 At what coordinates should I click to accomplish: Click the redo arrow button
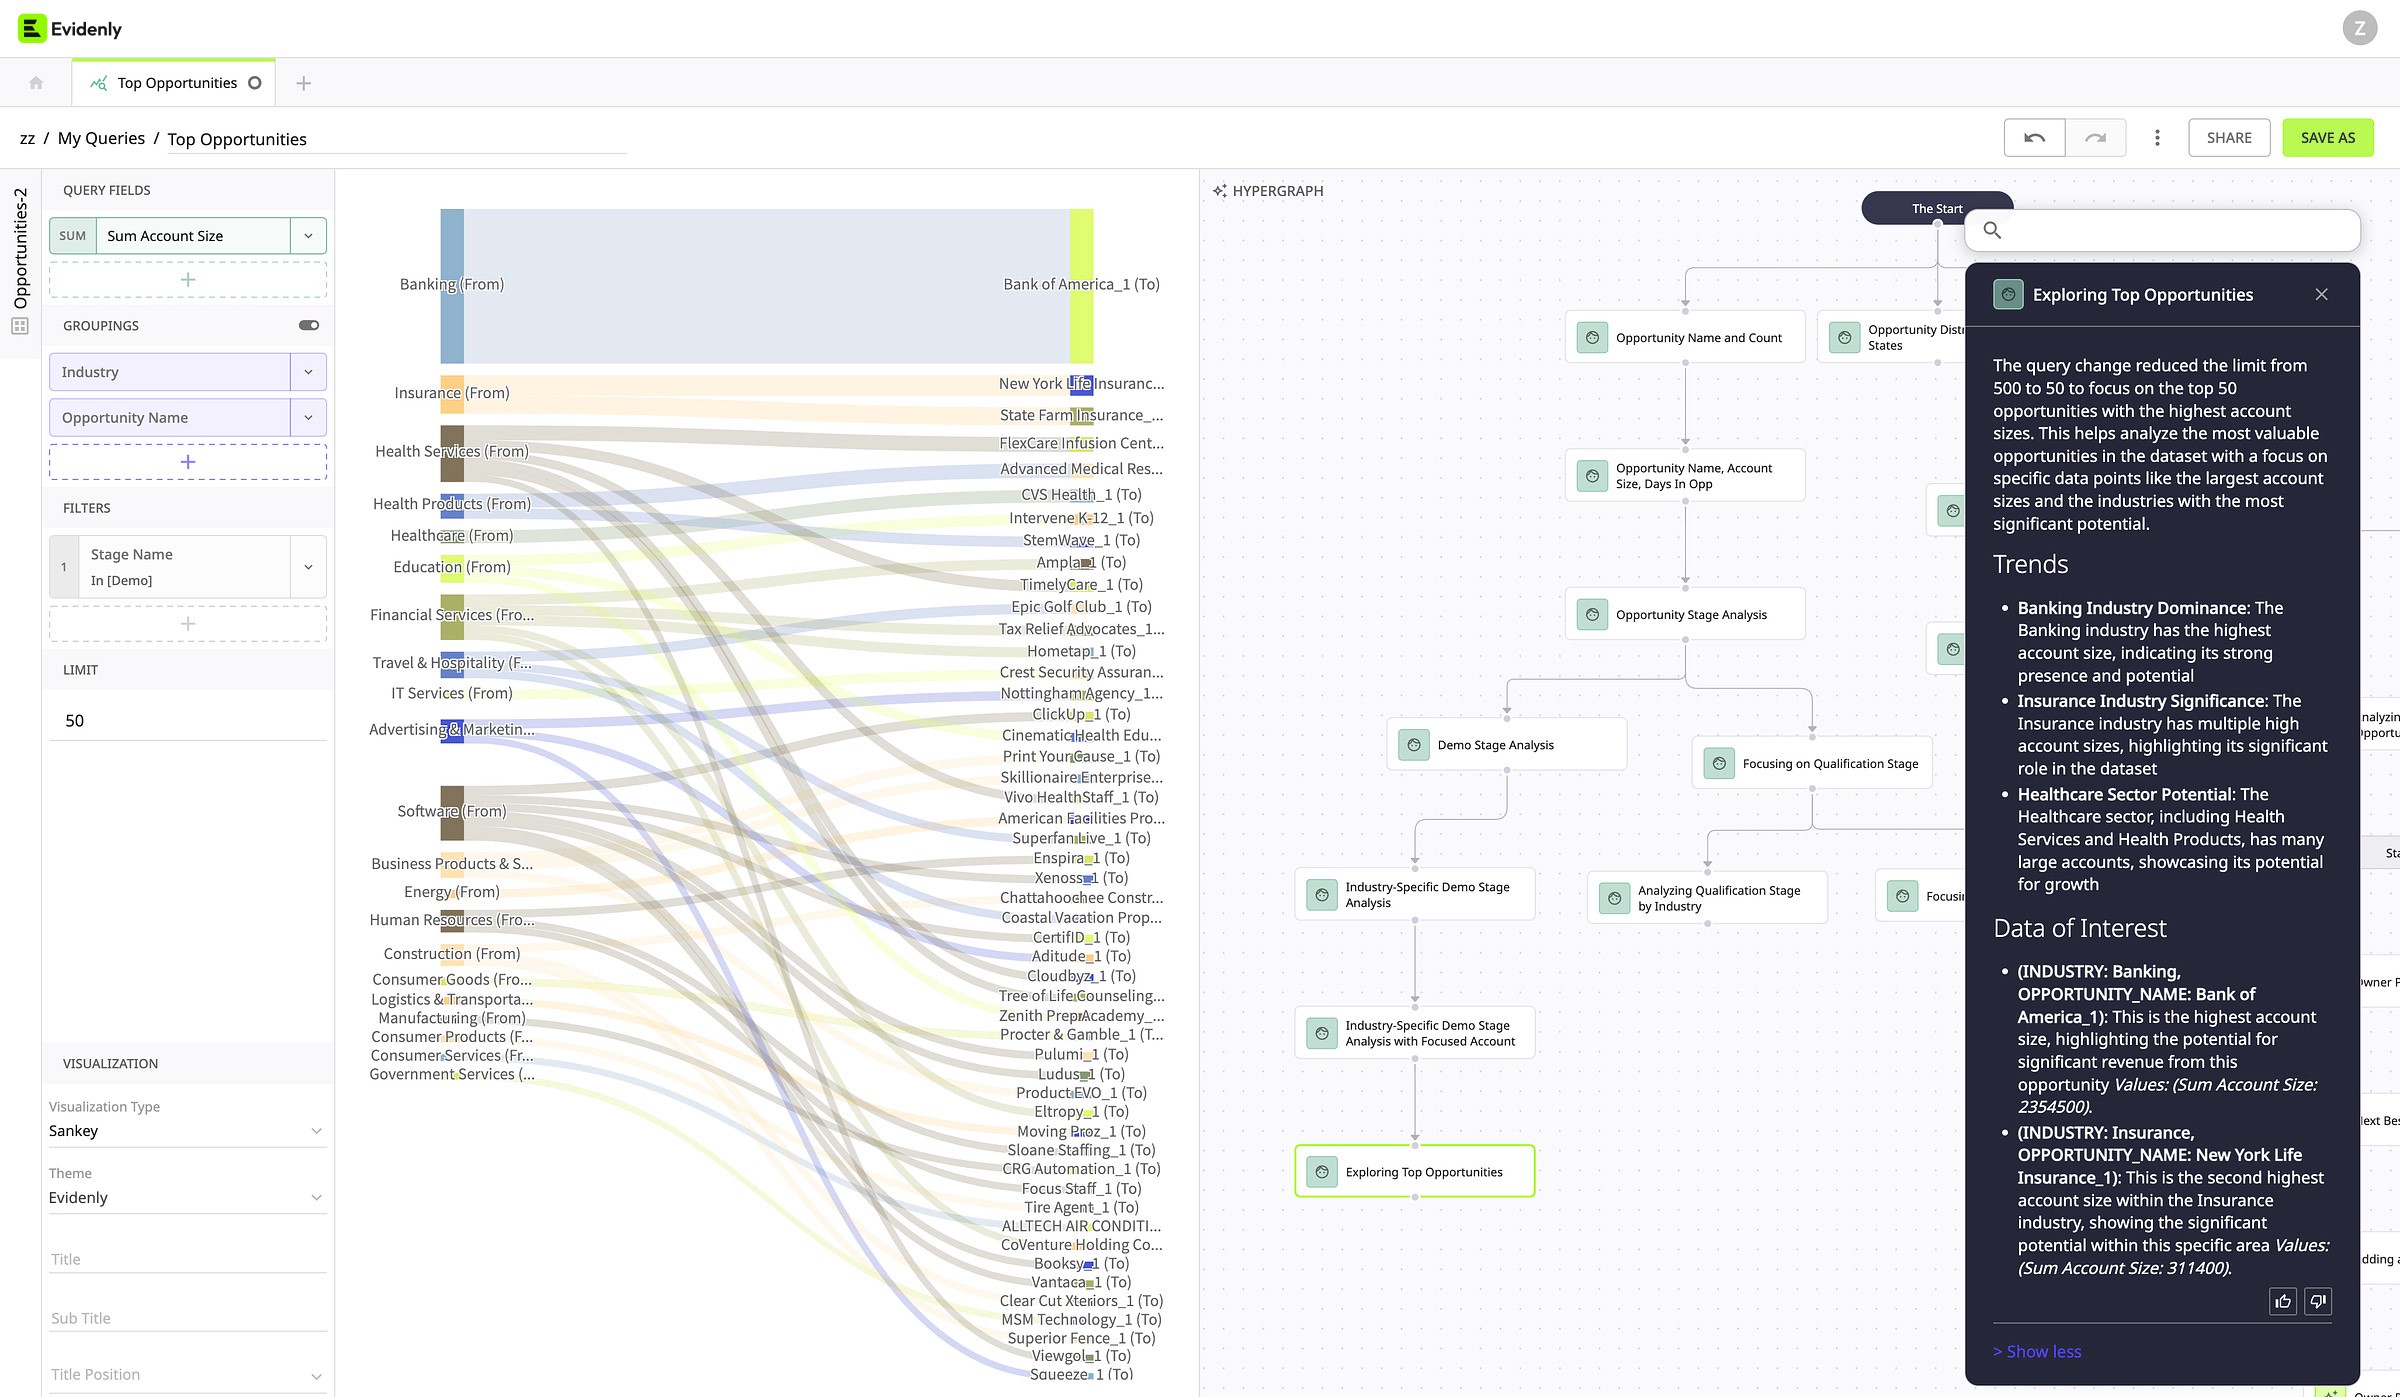point(2095,138)
